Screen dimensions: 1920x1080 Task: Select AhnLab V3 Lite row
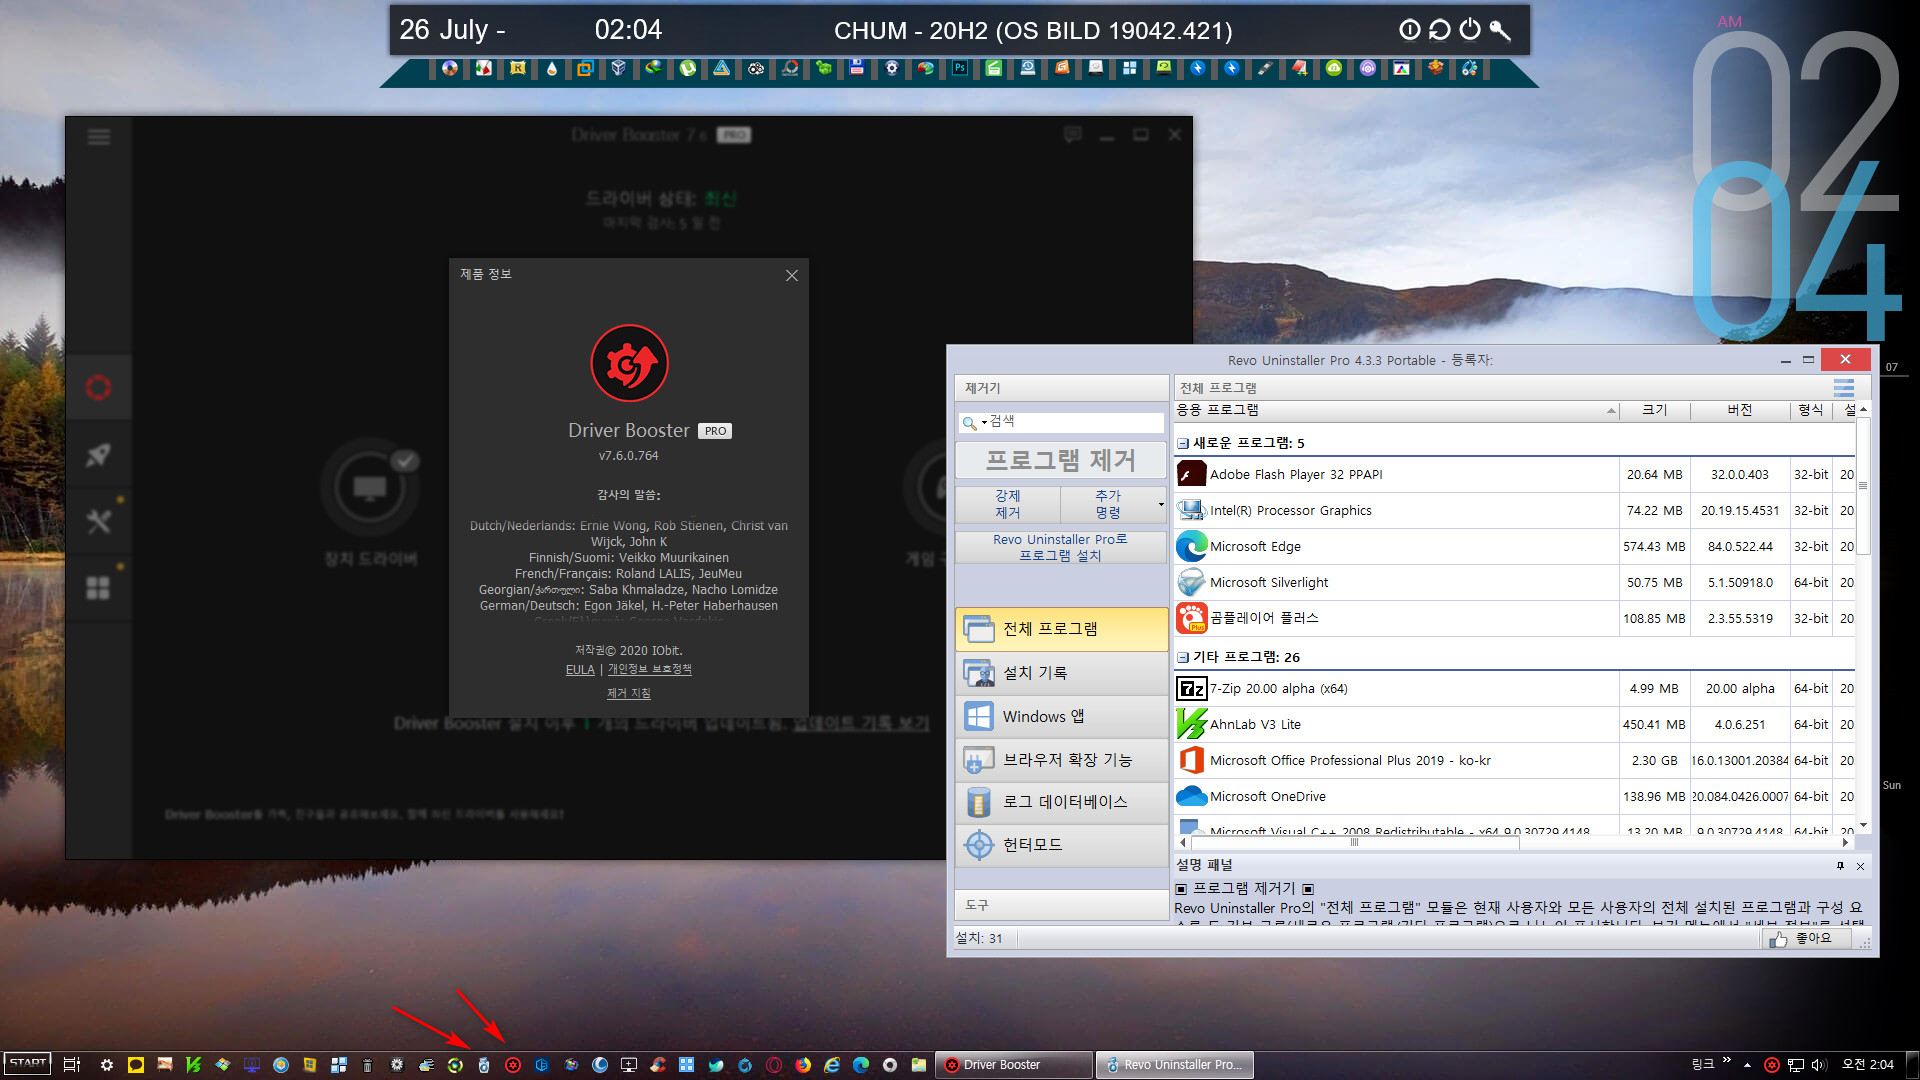tap(1515, 725)
